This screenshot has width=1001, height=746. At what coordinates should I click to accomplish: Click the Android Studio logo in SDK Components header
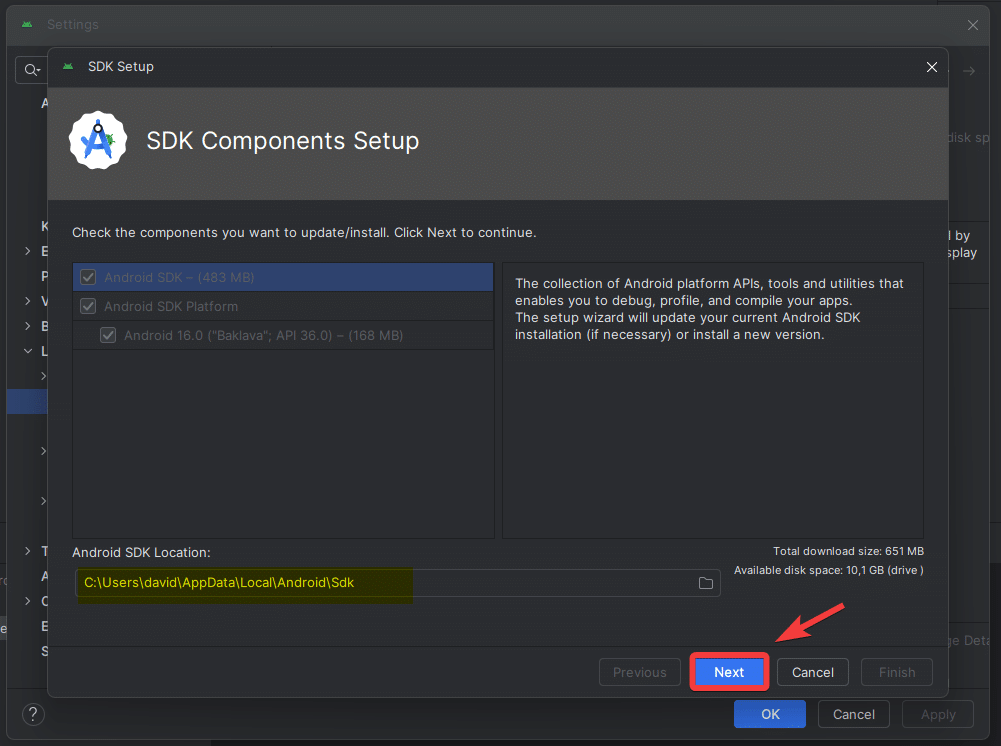[x=97, y=140]
